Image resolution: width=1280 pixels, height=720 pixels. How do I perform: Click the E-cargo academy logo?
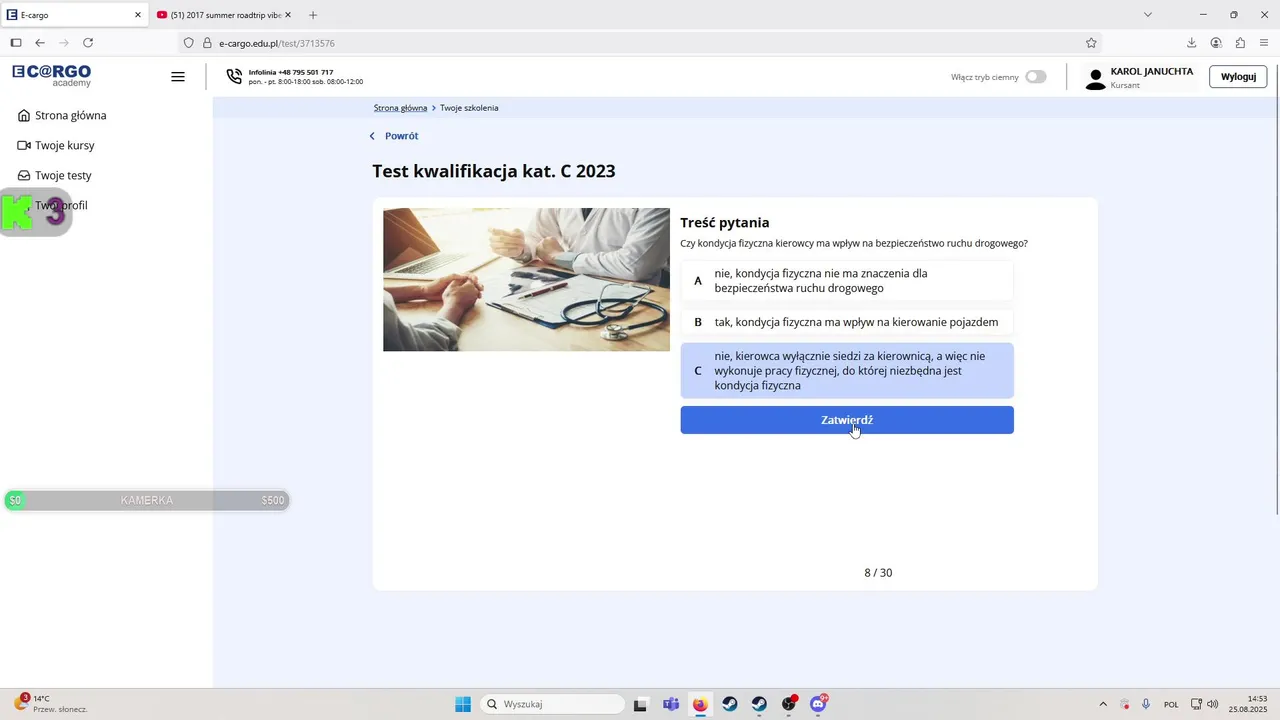point(51,75)
